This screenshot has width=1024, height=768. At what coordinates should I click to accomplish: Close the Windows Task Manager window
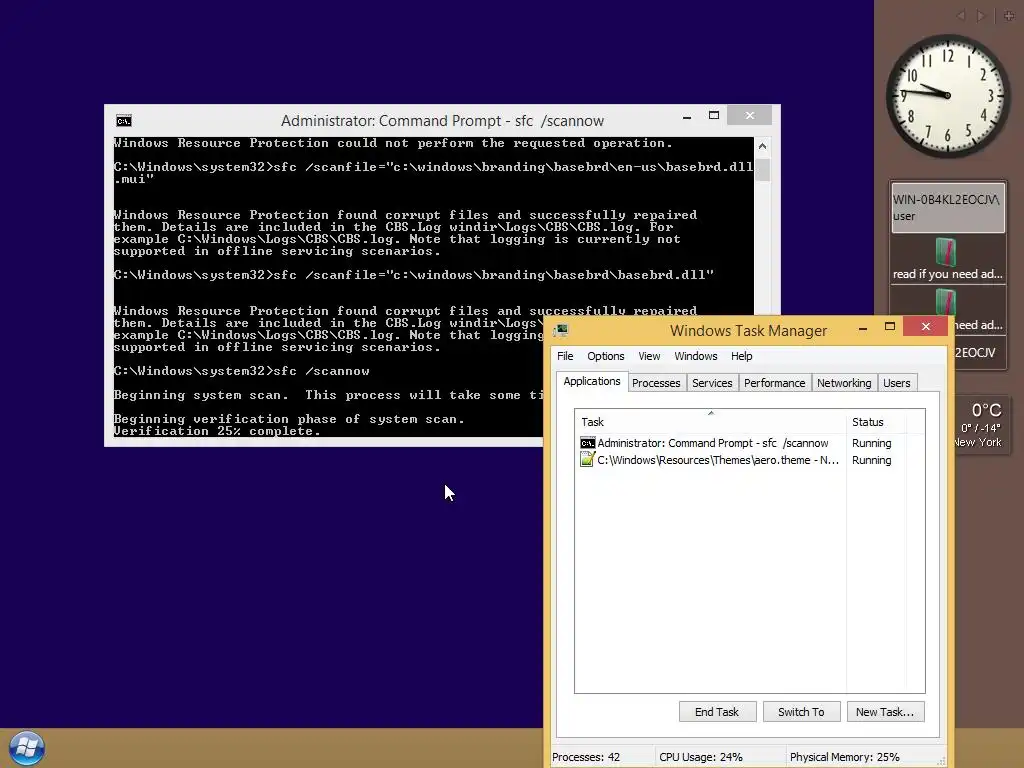click(x=925, y=327)
